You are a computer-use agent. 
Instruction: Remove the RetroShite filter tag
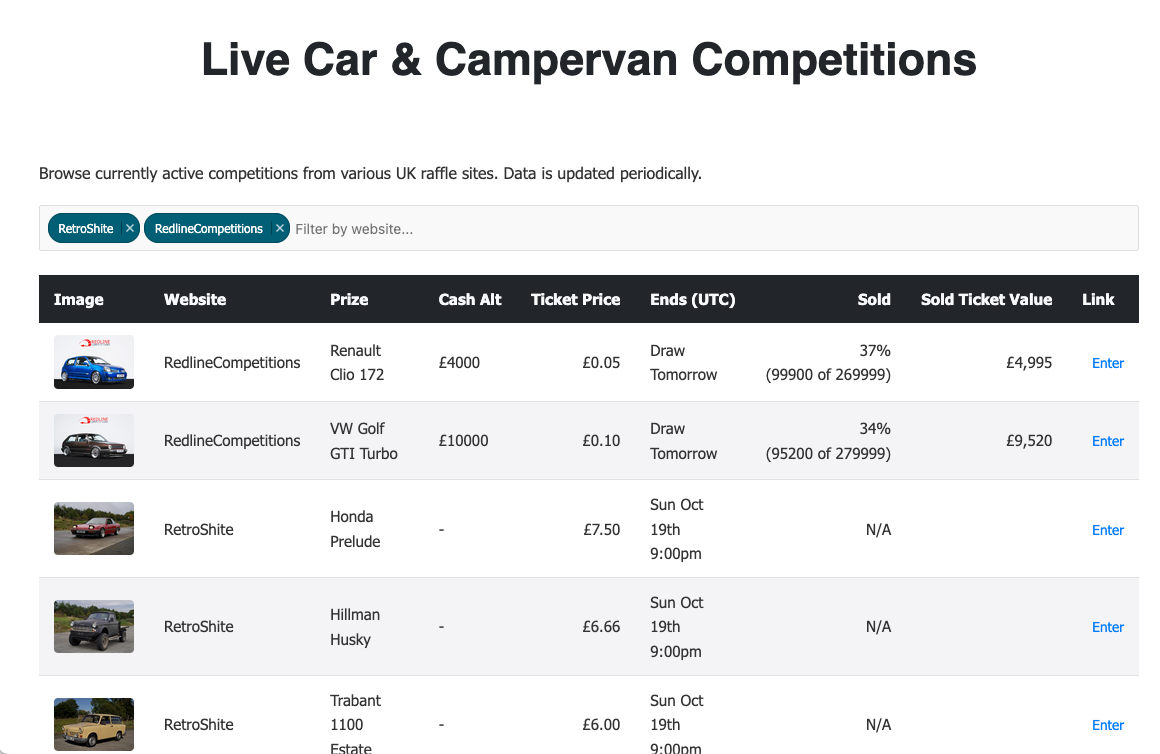coord(130,229)
